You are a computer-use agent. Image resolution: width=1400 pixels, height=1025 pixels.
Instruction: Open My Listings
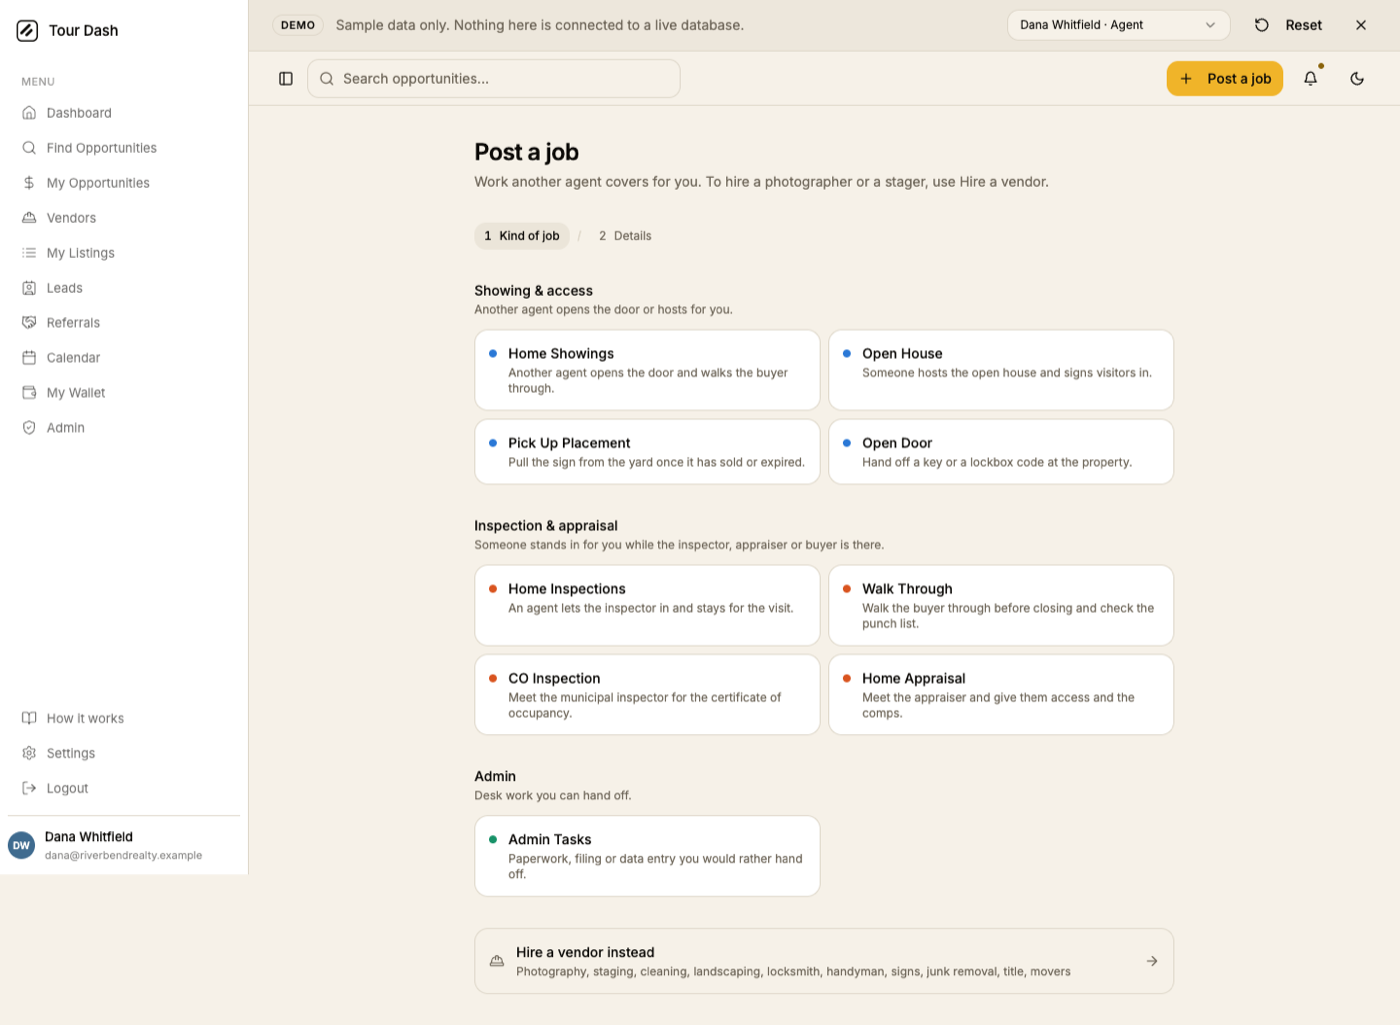(124, 253)
